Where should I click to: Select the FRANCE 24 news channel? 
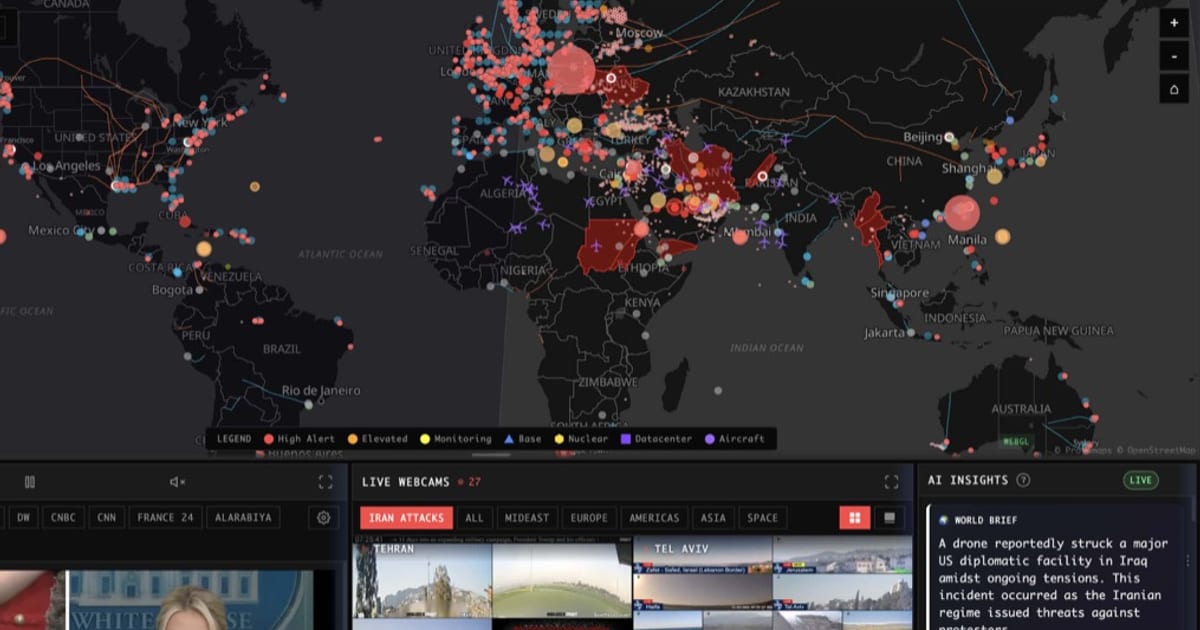click(x=165, y=518)
